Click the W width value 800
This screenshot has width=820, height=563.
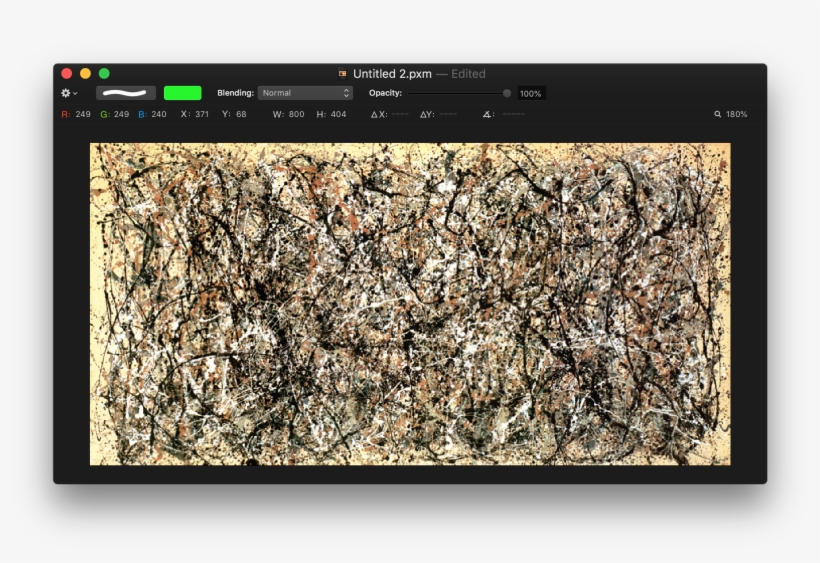coord(296,114)
